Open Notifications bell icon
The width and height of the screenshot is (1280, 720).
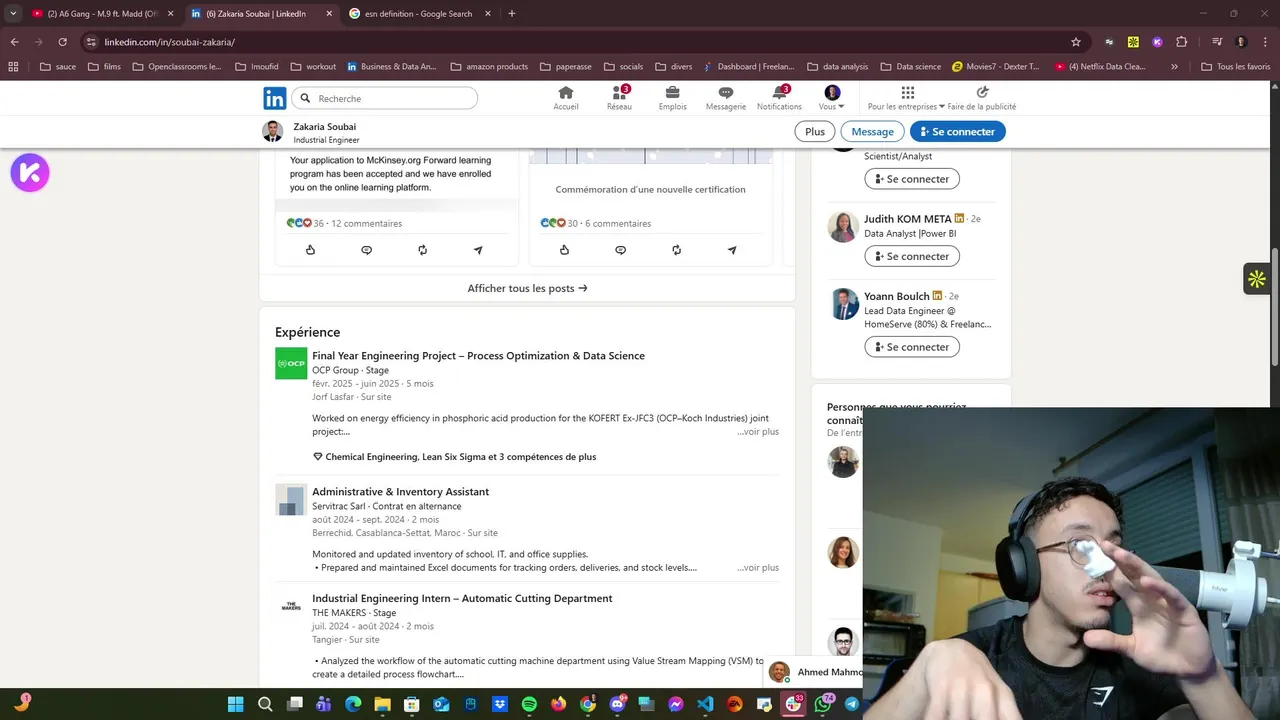coord(779,98)
